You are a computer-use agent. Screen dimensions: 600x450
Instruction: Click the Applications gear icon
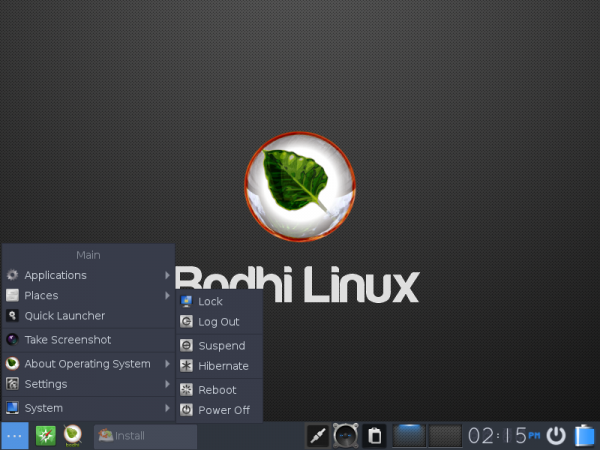click(12, 275)
